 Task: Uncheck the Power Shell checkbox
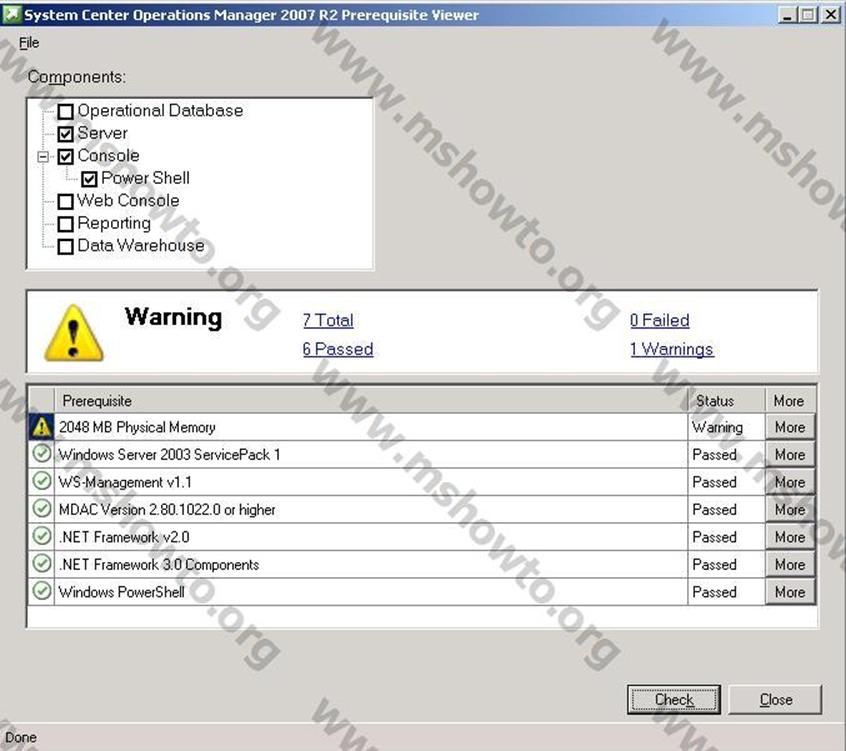(x=89, y=179)
